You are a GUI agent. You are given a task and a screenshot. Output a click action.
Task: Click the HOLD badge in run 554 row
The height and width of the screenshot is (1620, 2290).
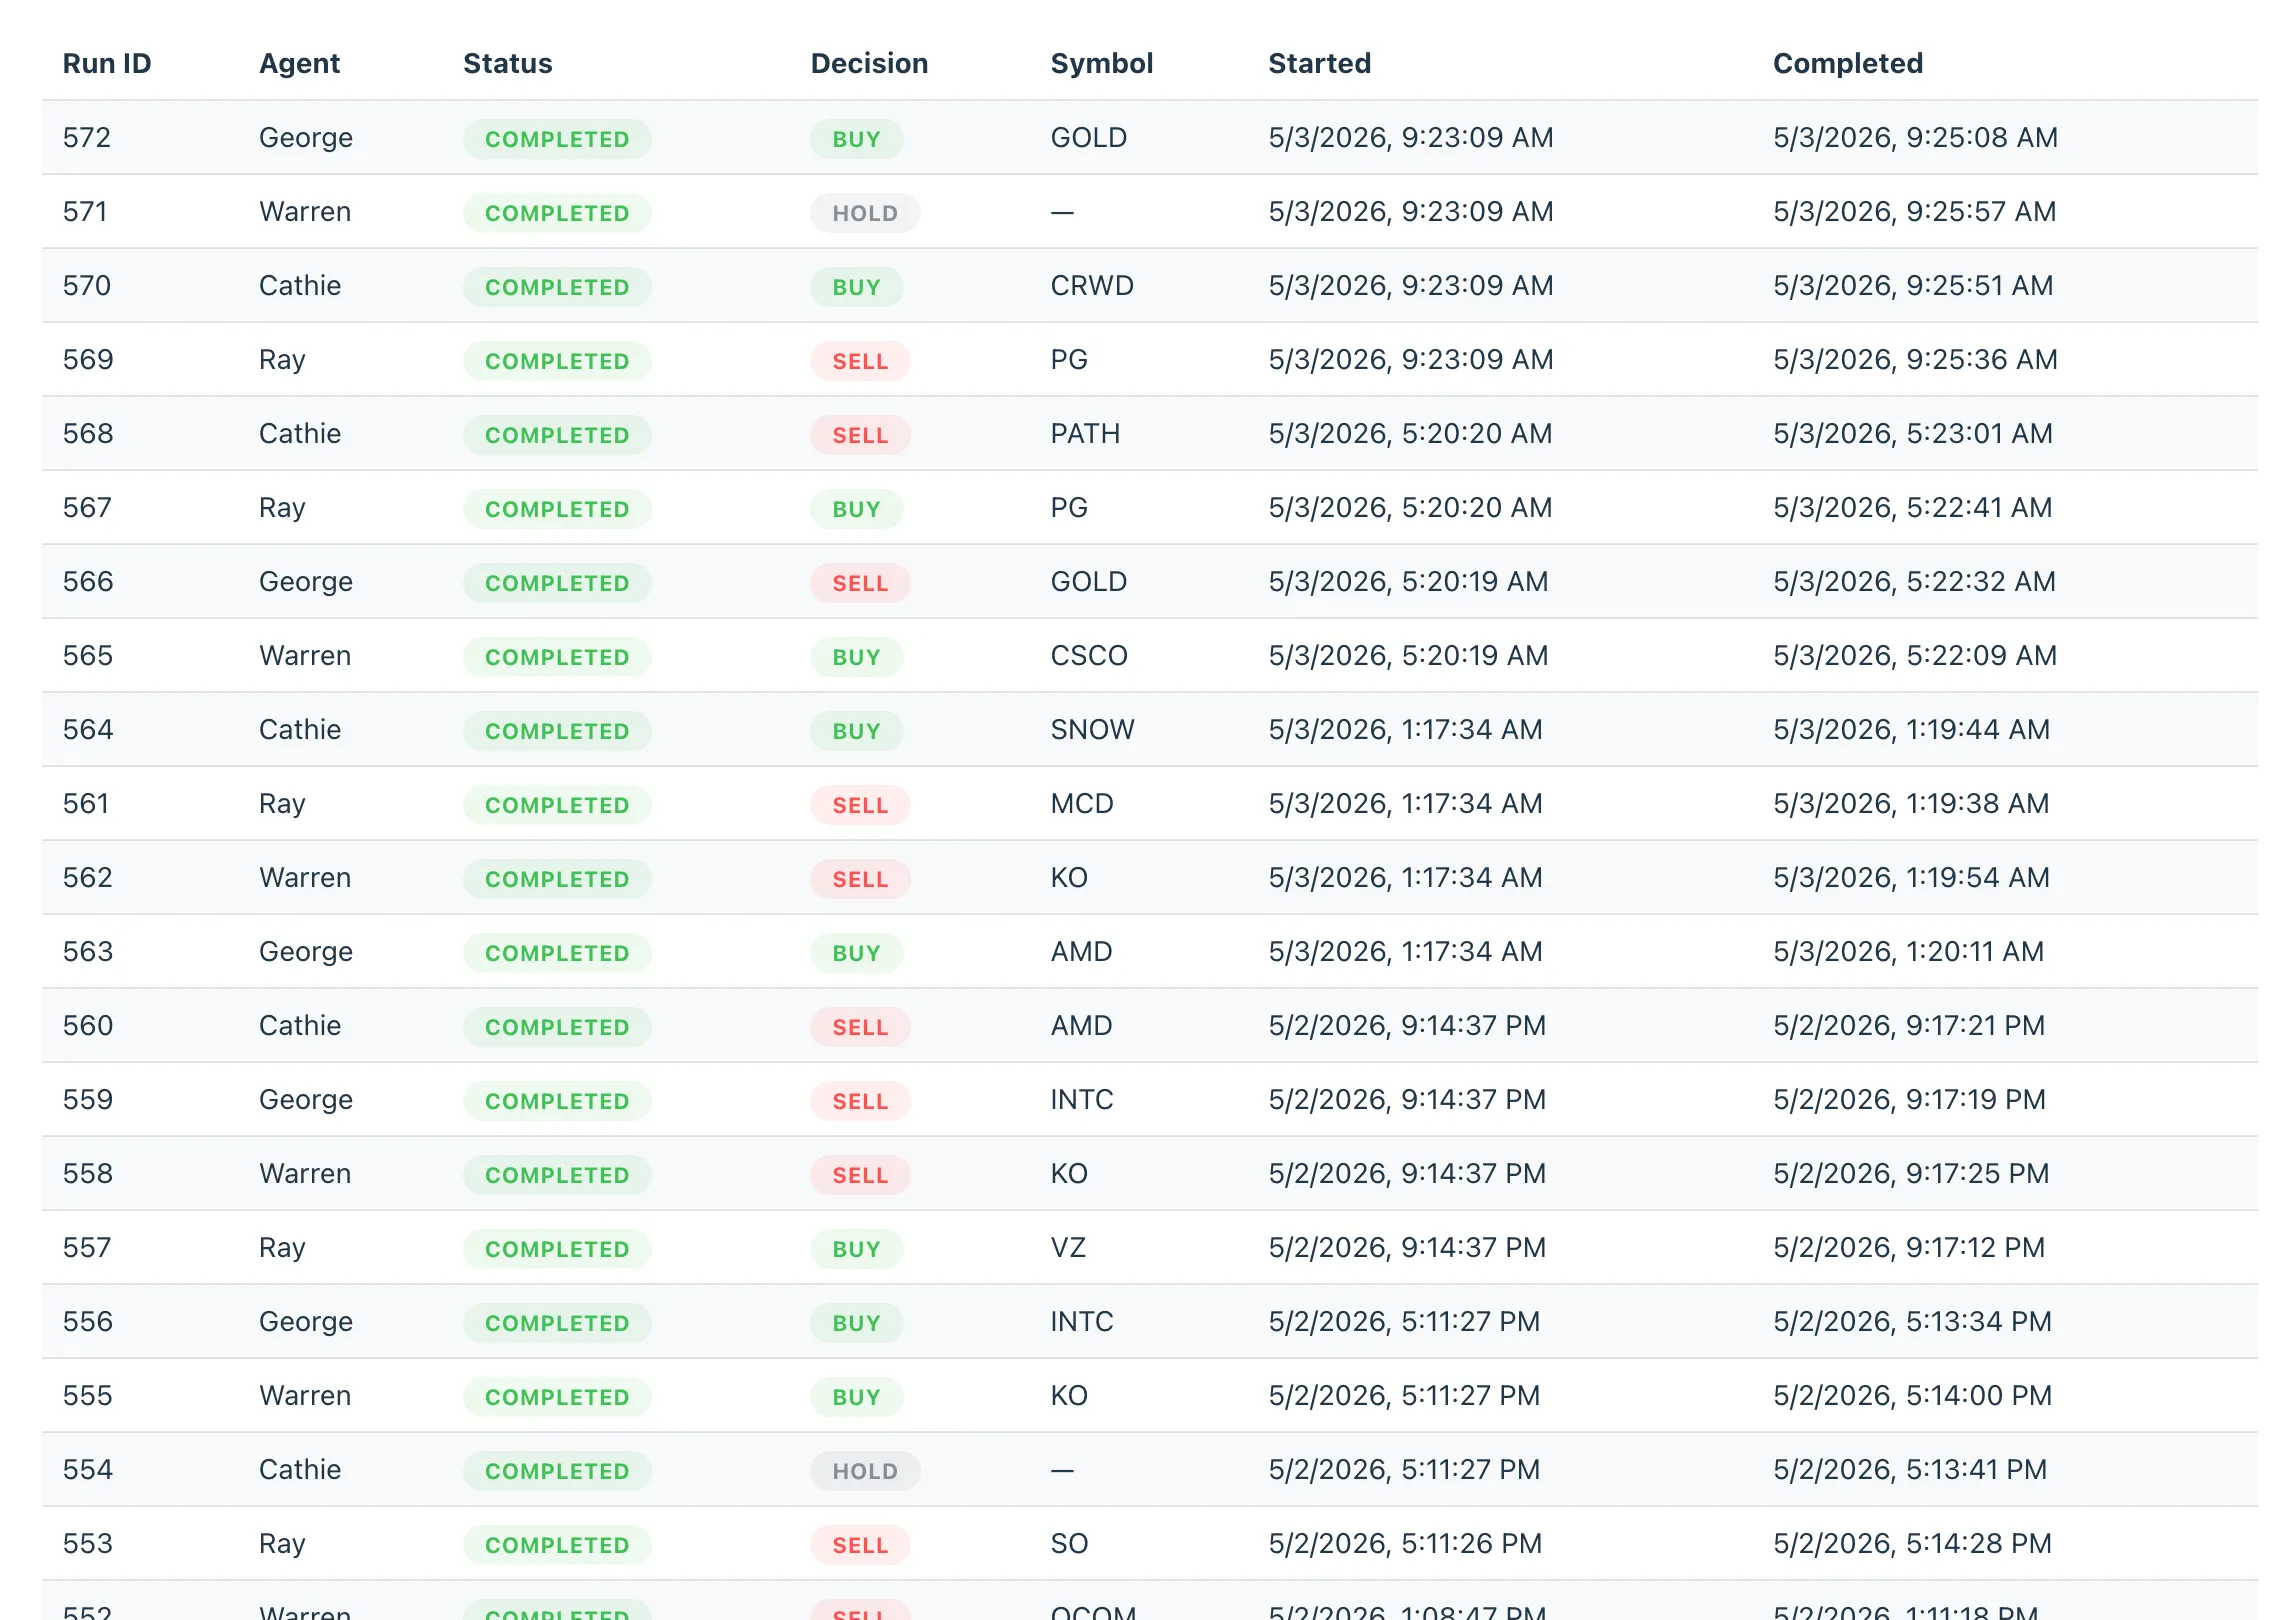[x=865, y=1471]
